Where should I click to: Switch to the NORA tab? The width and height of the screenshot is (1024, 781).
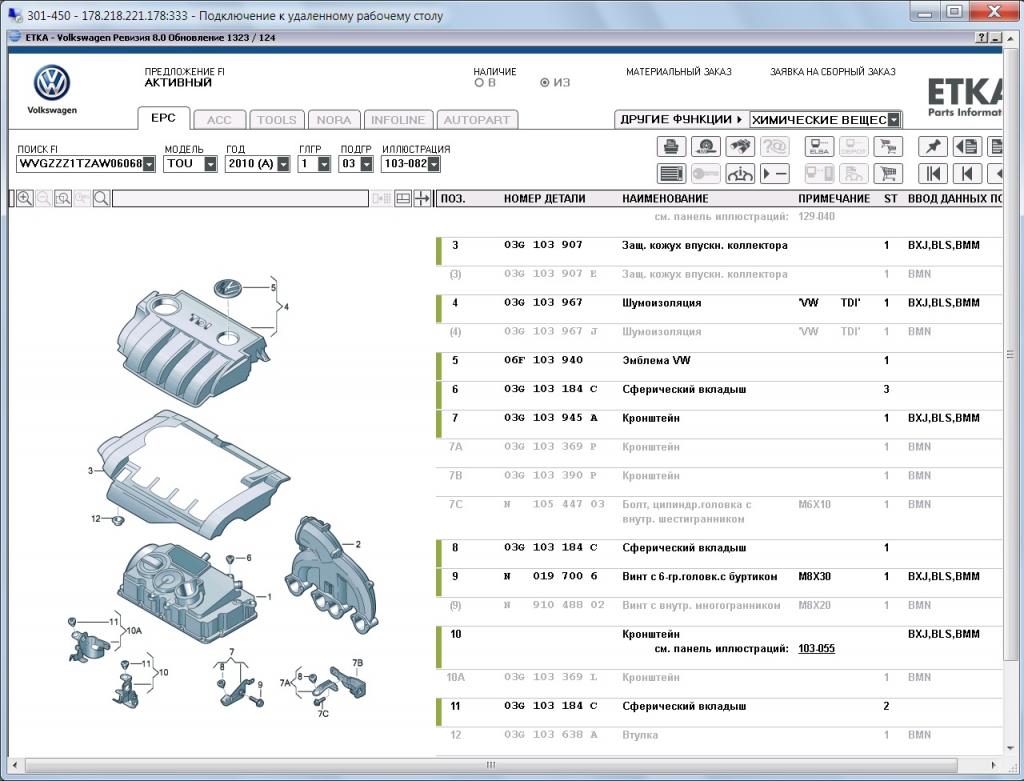point(334,120)
